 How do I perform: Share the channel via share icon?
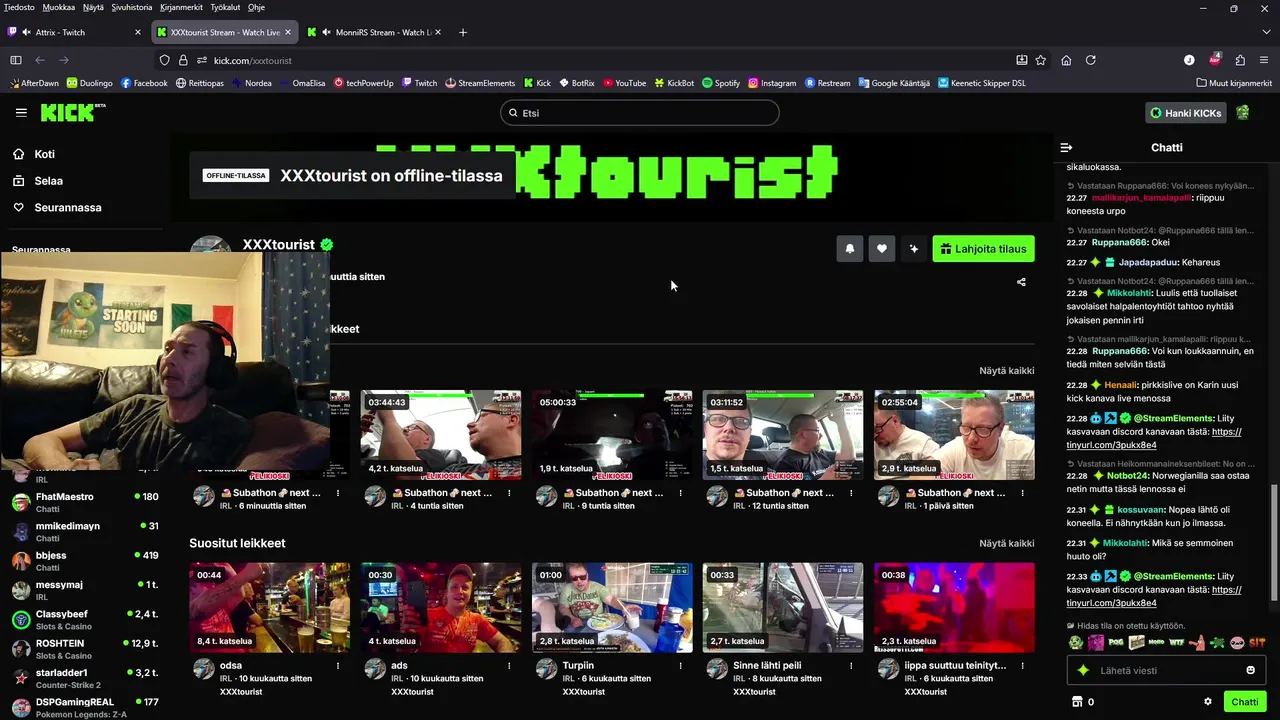pos(1021,282)
